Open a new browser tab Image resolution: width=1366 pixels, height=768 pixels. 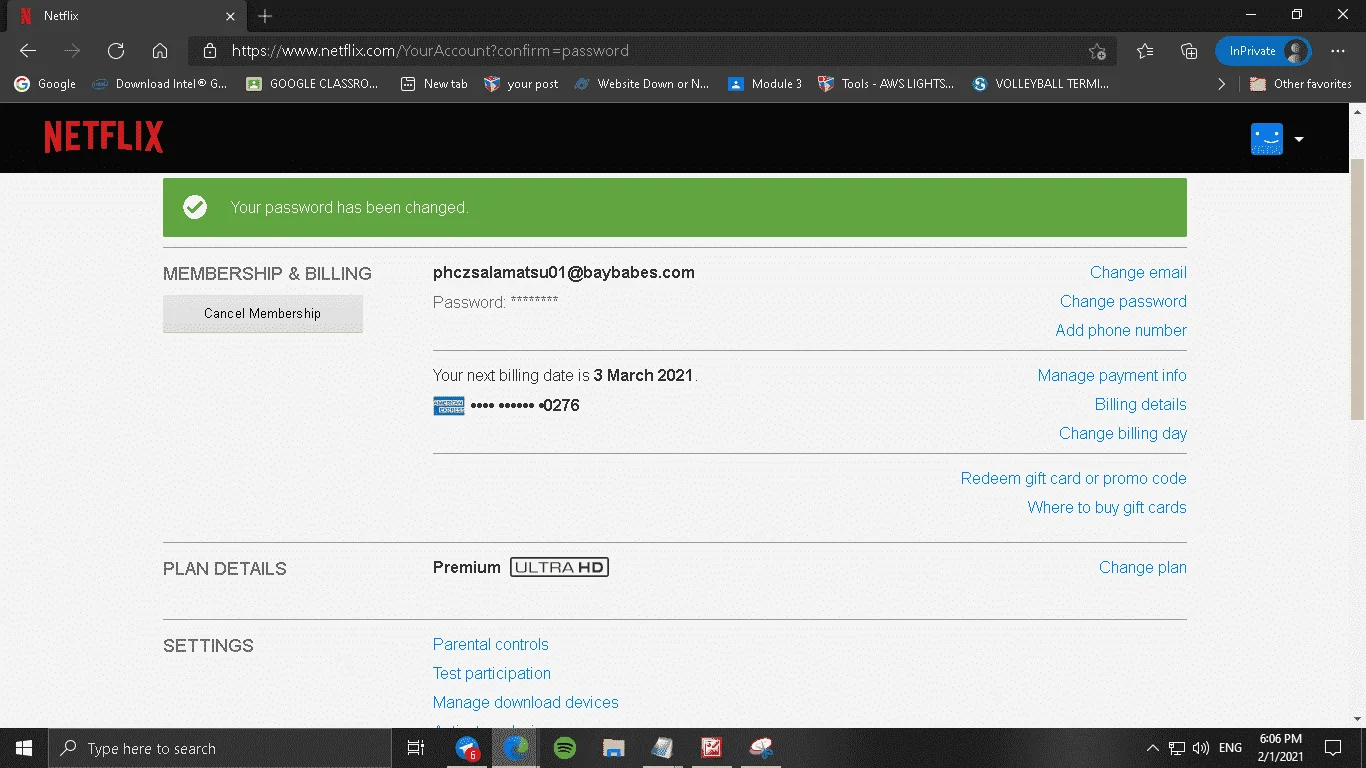tap(265, 16)
